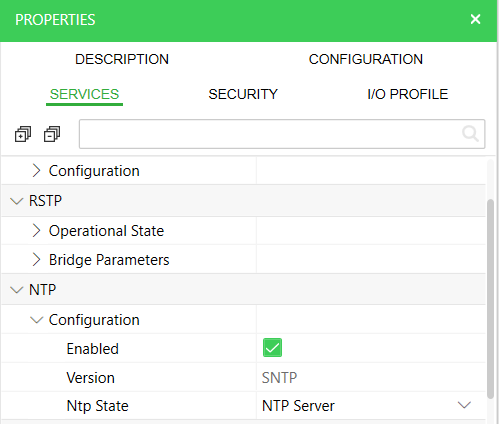Click into the properties search field
Screen dimensions: 499x424
point(270,134)
